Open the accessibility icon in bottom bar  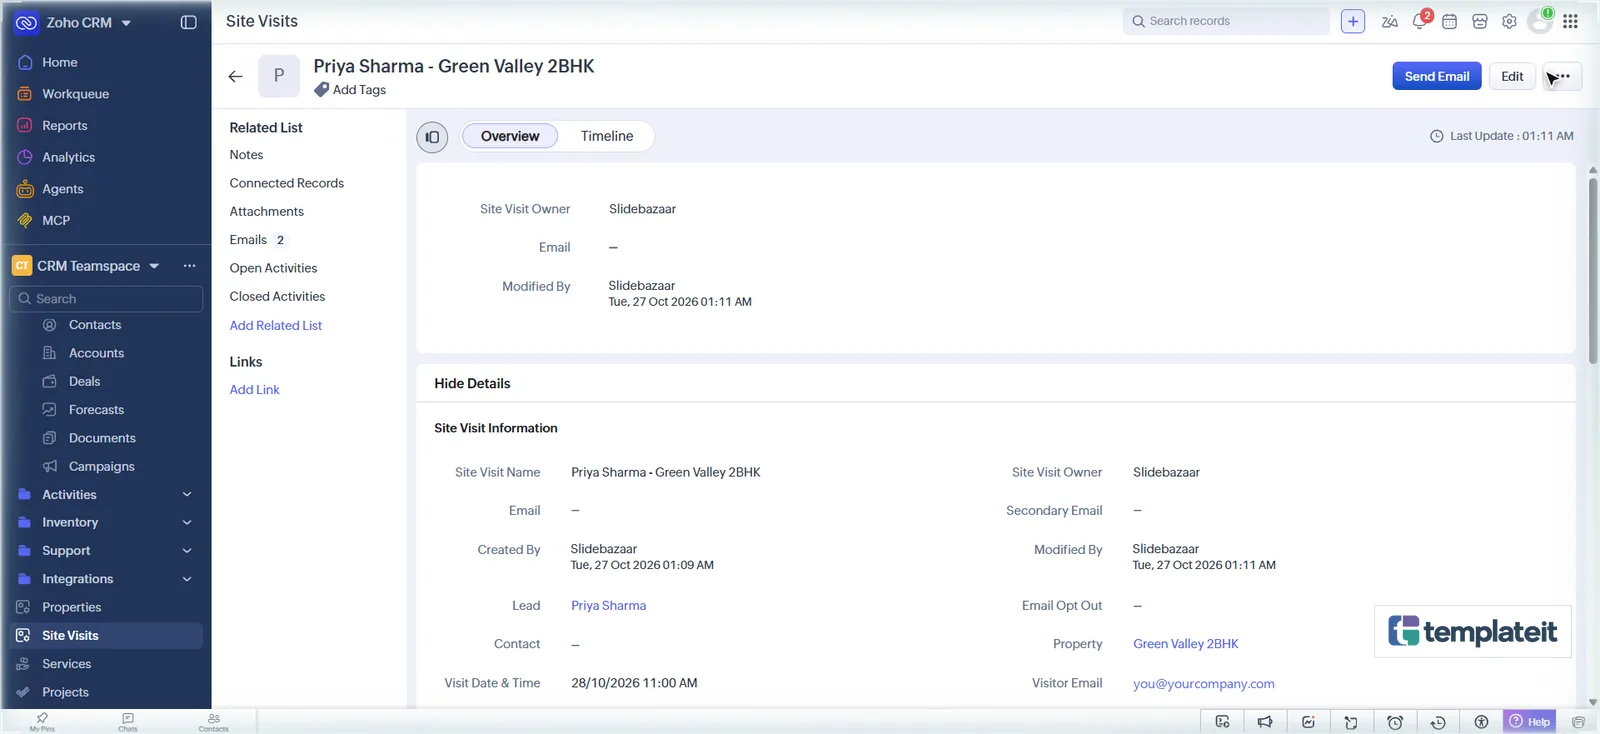pyautogui.click(x=1481, y=722)
